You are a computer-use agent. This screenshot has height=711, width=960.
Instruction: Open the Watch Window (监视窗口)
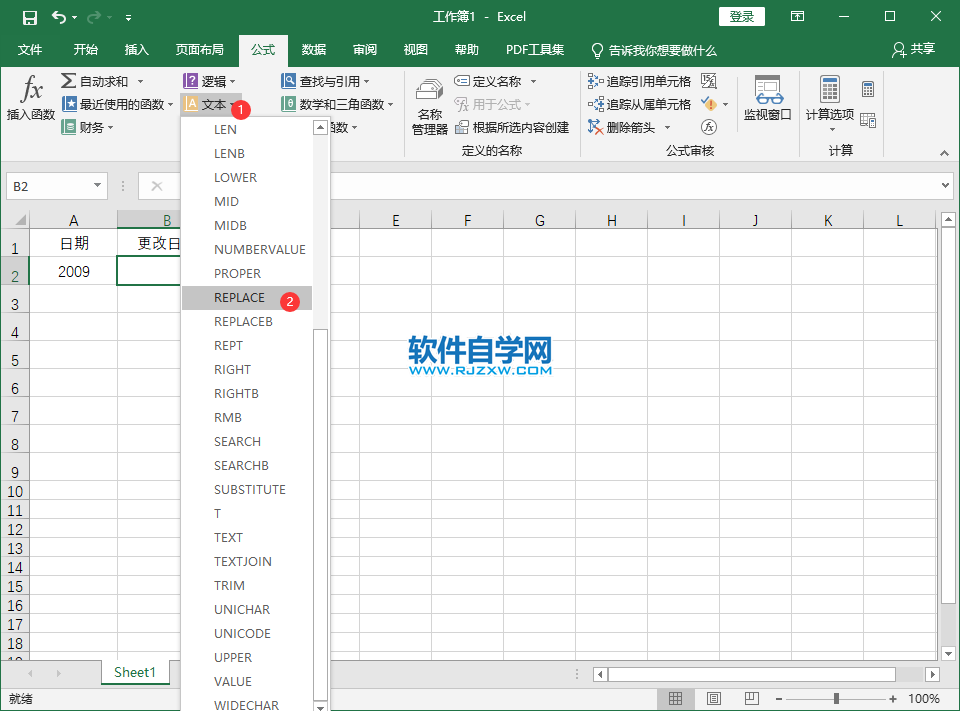[768, 98]
